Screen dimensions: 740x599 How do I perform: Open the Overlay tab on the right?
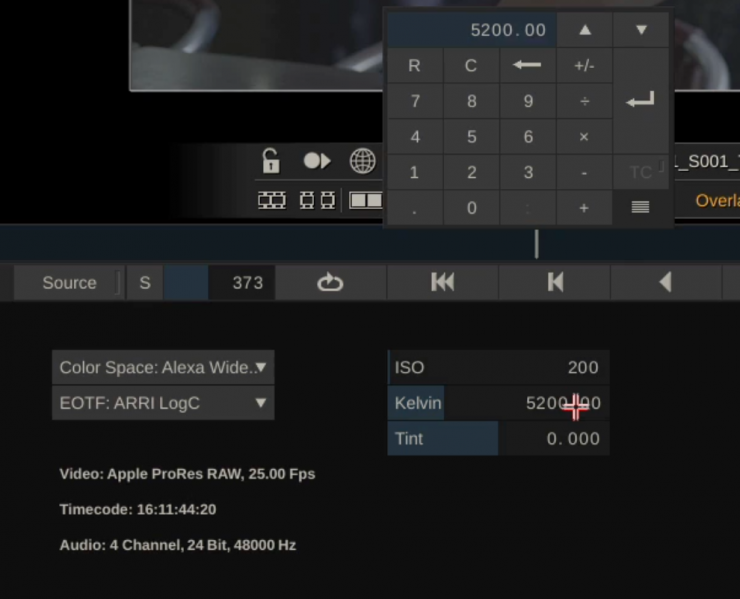(716, 200)
